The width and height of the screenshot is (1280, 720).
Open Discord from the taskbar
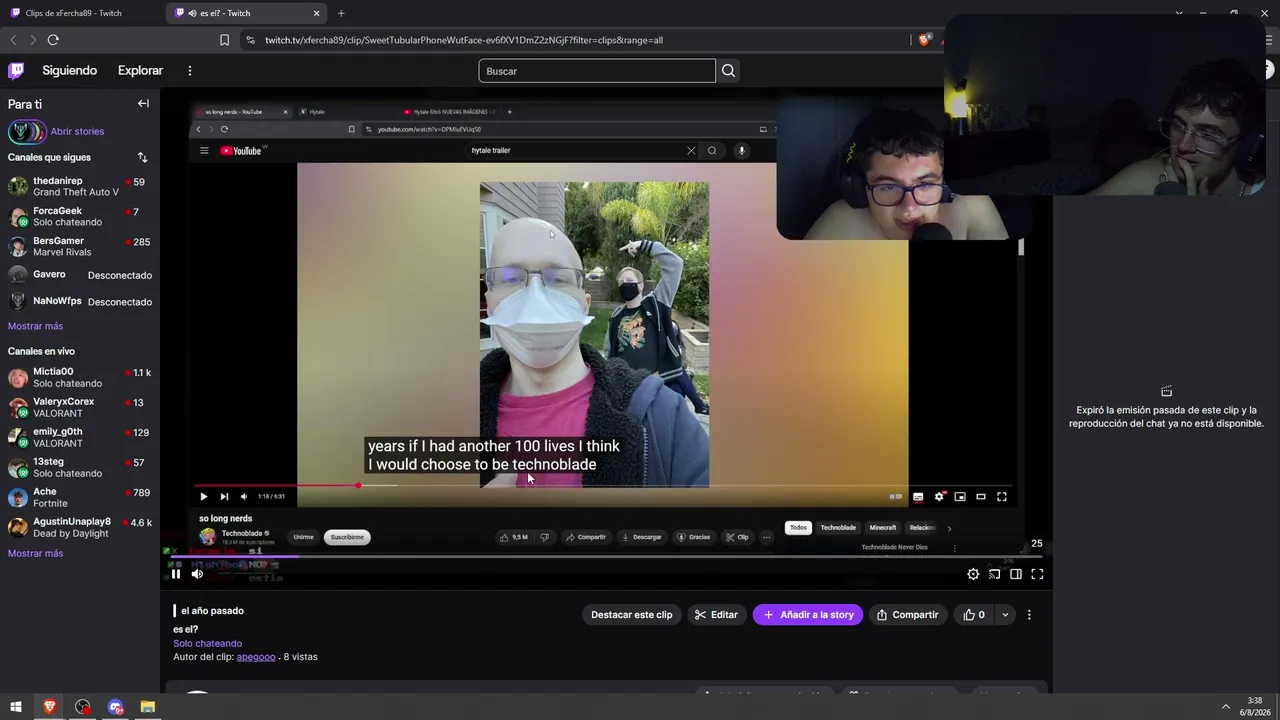point(115,707)
